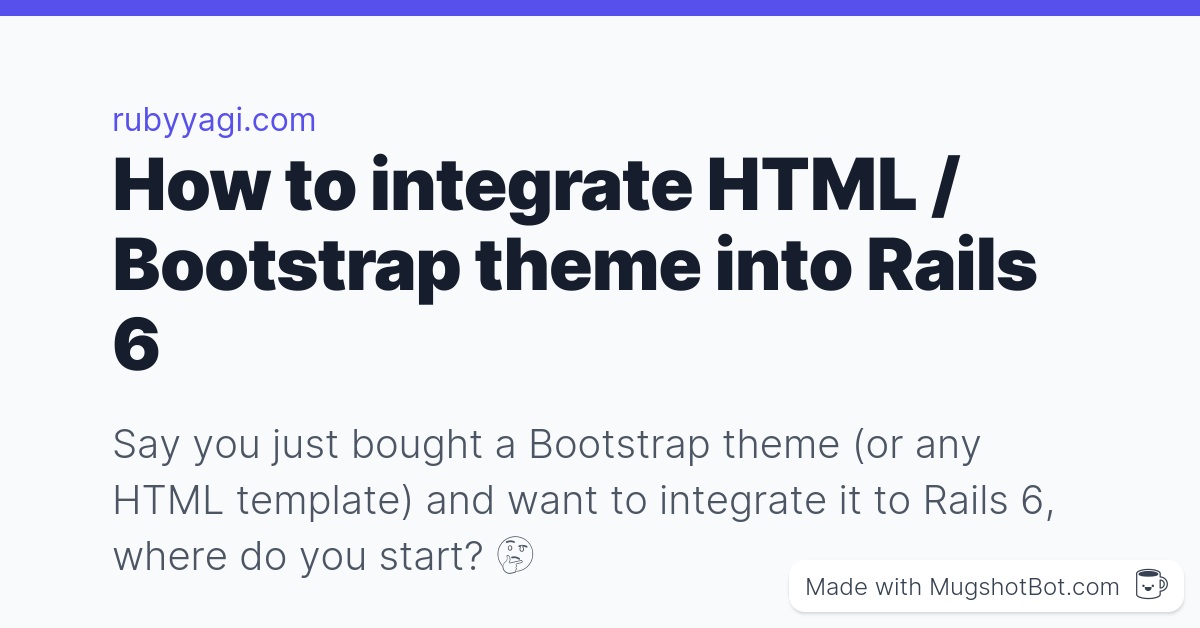1200x628 pixels.
Task: Open the rubyyagi.com link
Action: pyautogui.click(x=214, y=120)
